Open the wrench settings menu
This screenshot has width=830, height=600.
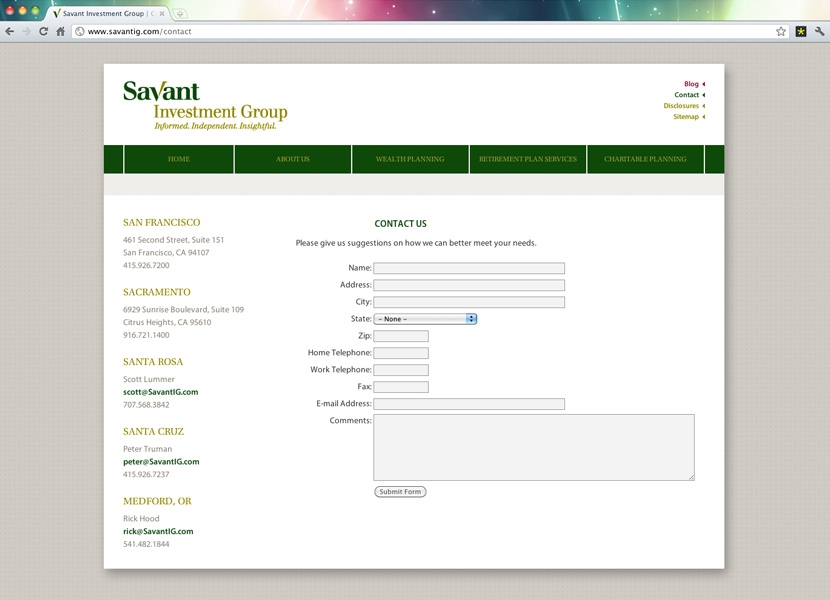819,32
